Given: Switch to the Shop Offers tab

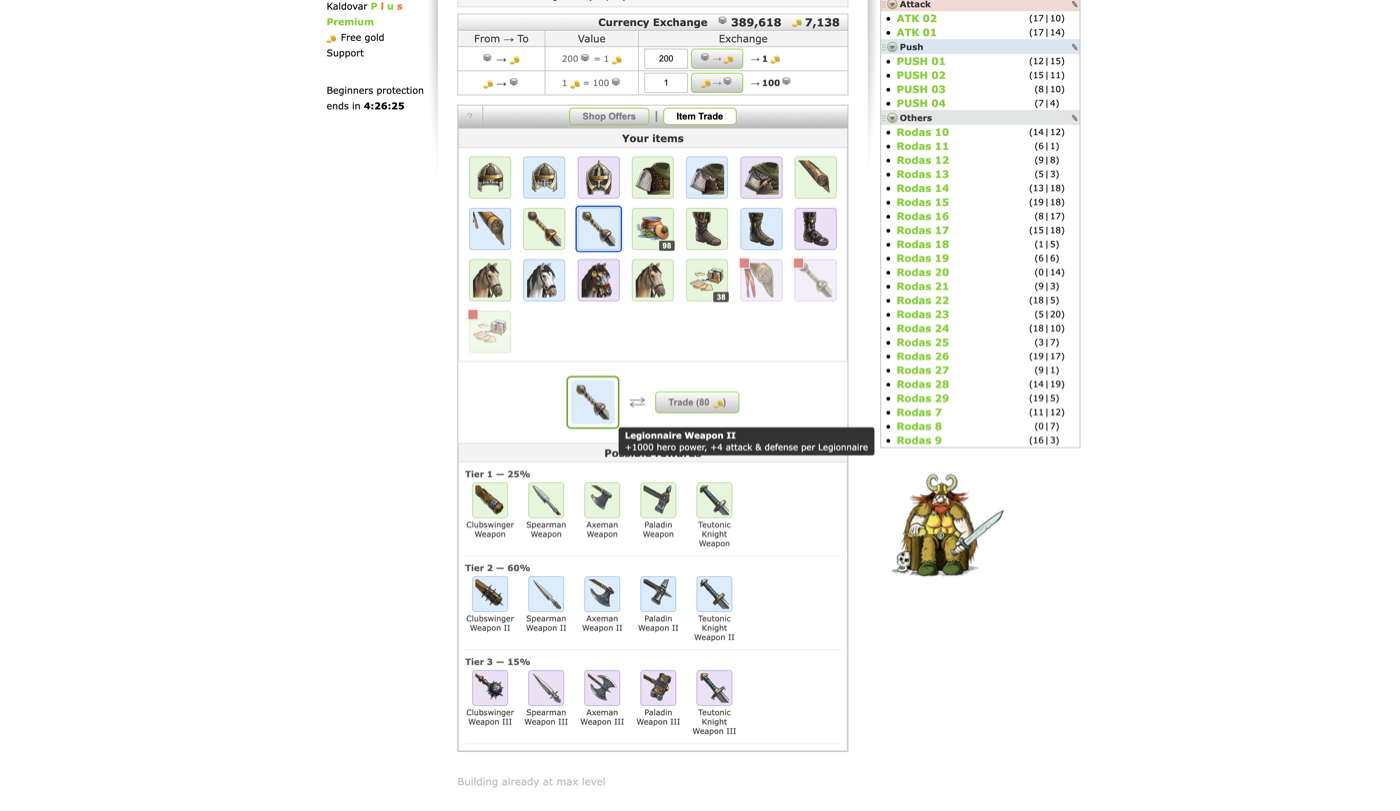Looking at the screenshot, I should click(x=609, y=117).
